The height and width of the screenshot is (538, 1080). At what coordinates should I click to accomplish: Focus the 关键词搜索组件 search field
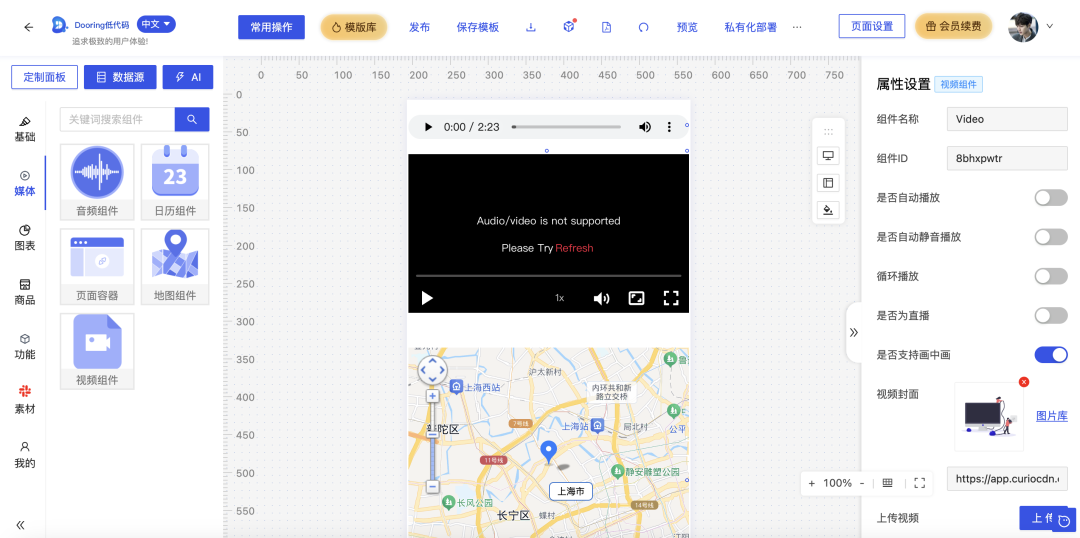[117, 119]
